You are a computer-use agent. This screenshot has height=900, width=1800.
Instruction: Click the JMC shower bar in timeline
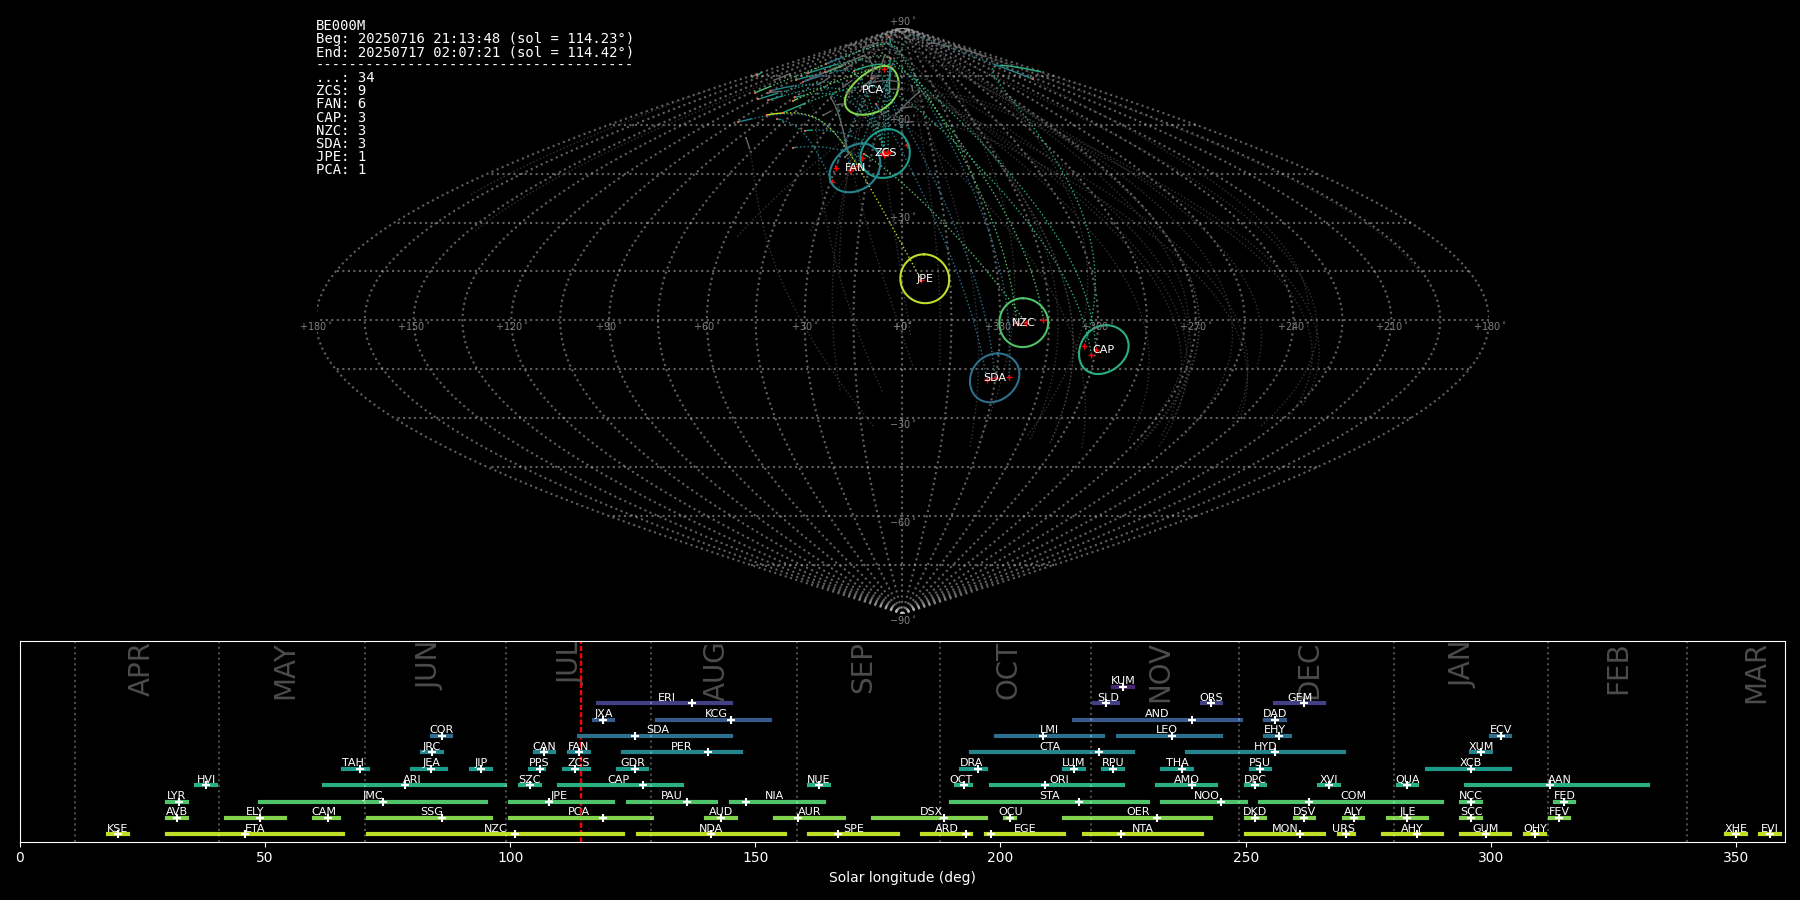[373, 801]
